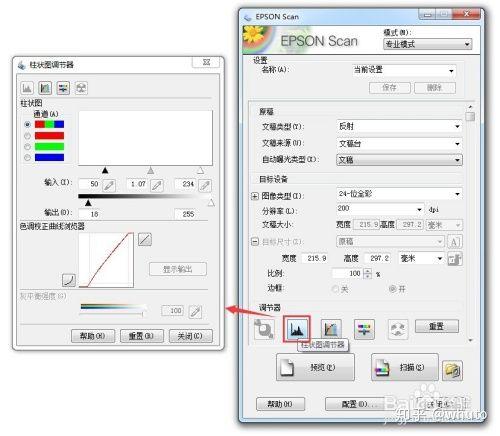Open the mode dropdown in EPSON Scan
Screen dimensions: 500x436
click(x=428, y=44)
